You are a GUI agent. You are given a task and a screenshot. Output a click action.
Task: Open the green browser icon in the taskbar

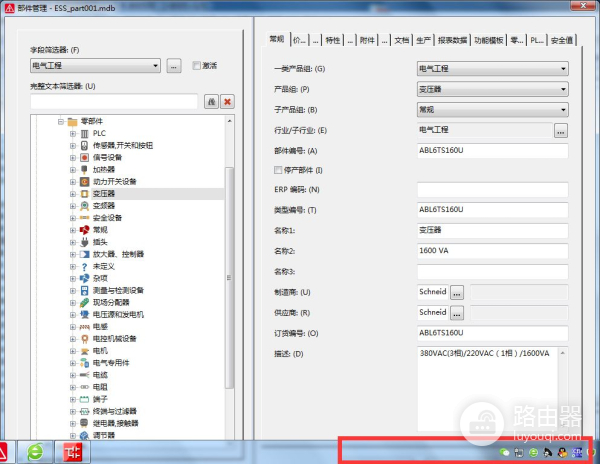click(x=35, y=452)
